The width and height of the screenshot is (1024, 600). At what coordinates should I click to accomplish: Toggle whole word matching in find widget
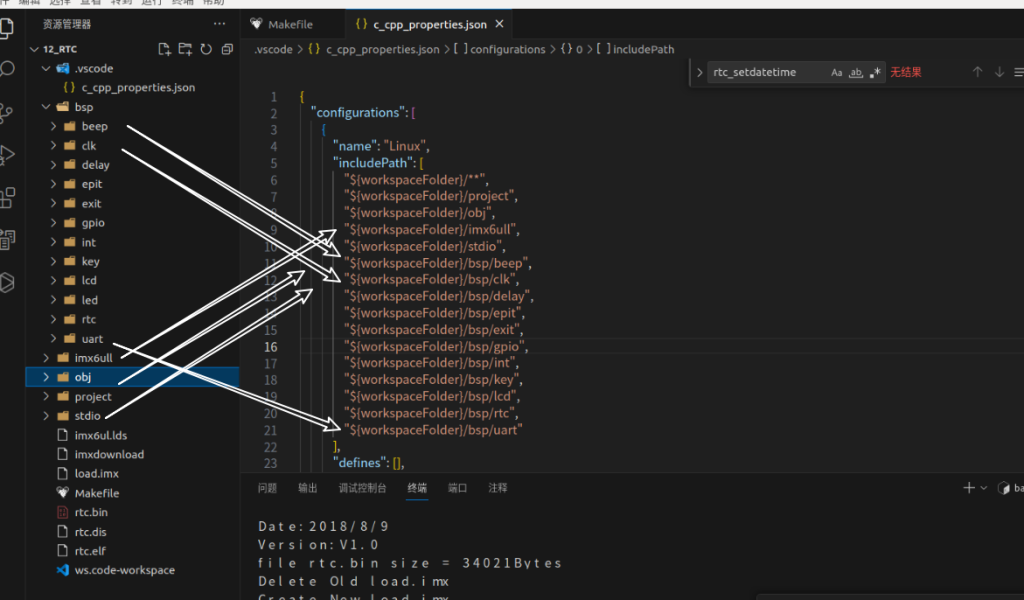[x=855, y=72]
